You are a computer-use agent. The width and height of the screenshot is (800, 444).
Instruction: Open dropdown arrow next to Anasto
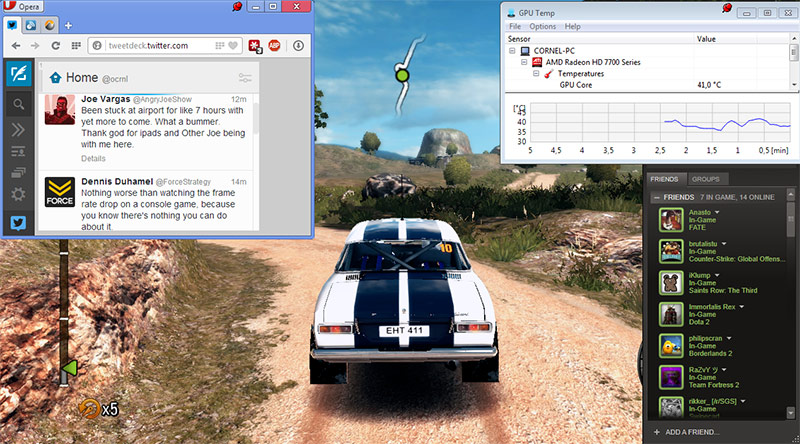[x=717, y=212]
